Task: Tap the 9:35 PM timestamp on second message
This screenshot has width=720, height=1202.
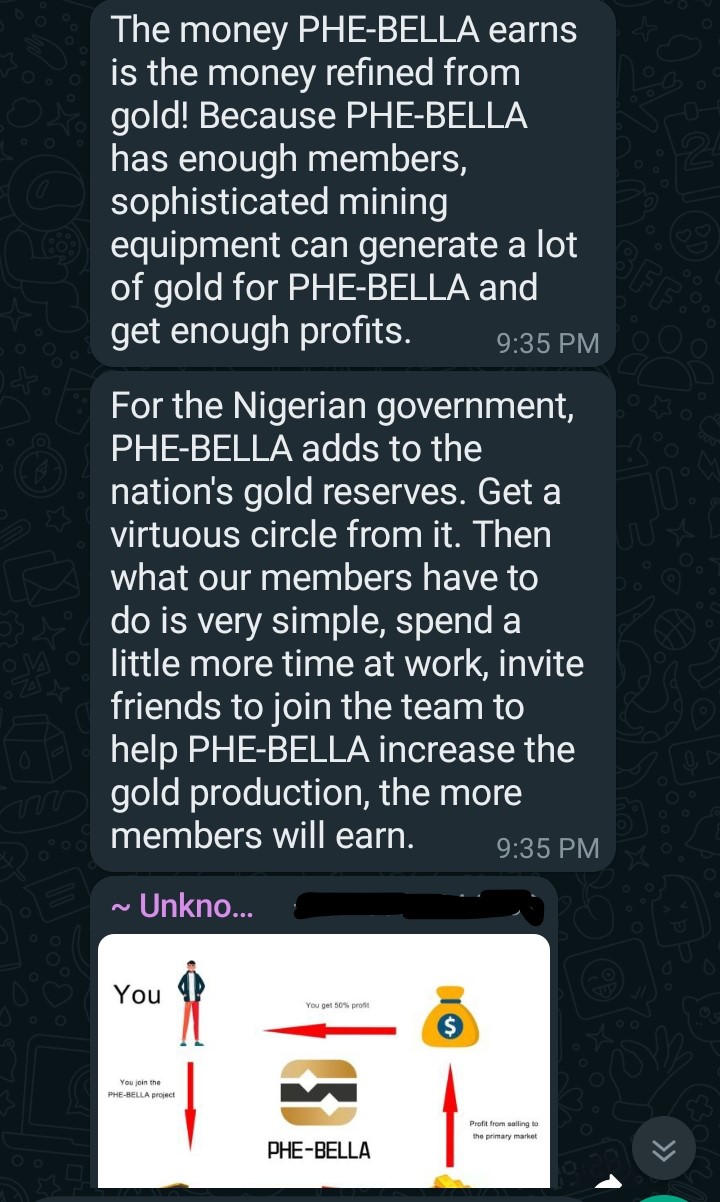Action: [547, 848]
